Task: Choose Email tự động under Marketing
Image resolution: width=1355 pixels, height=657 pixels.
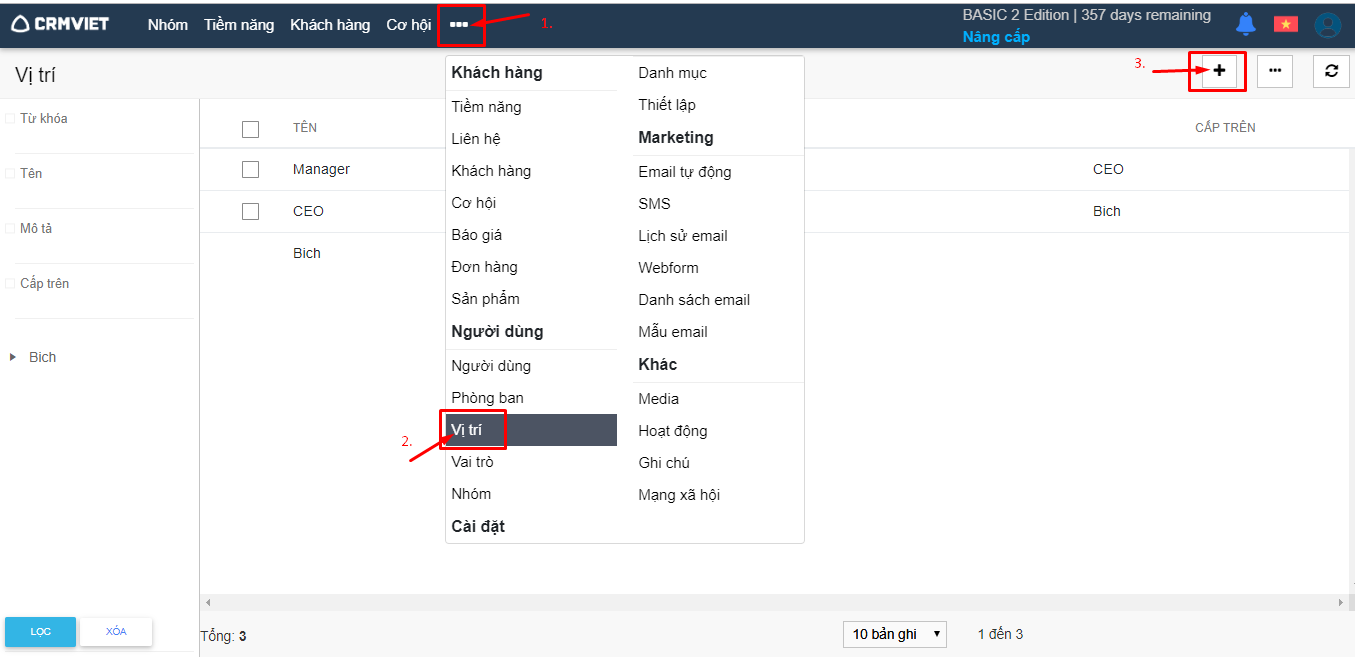Action: [x=684, y=172]
